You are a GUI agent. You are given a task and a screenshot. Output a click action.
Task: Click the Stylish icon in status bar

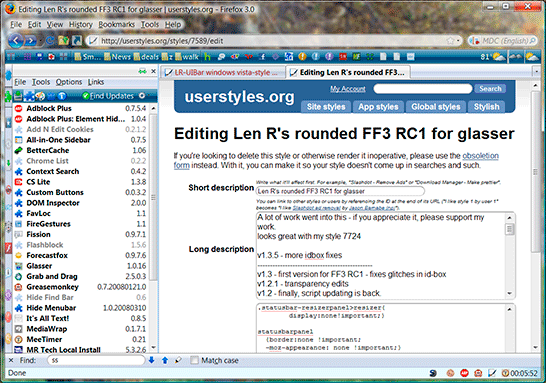[492, 373]
